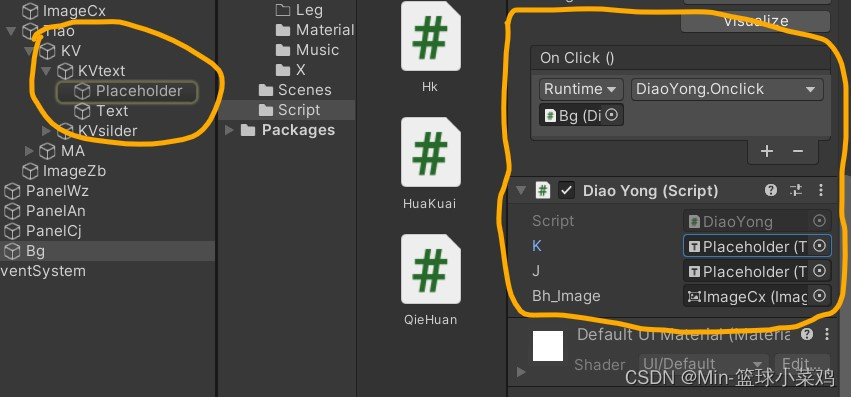Open object picker for K field
Viewport: 851px width, 397px height.
pos(820,246)
